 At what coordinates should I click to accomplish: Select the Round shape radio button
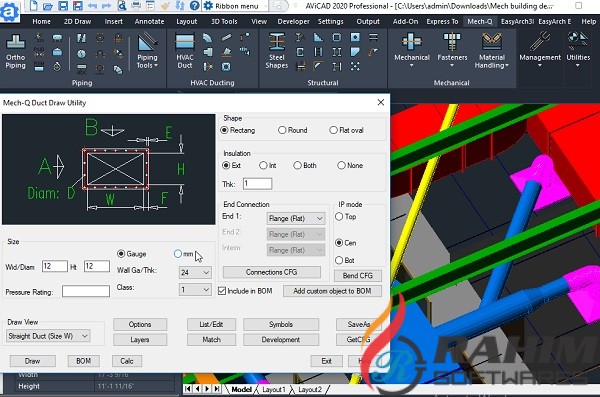[282, 130]
